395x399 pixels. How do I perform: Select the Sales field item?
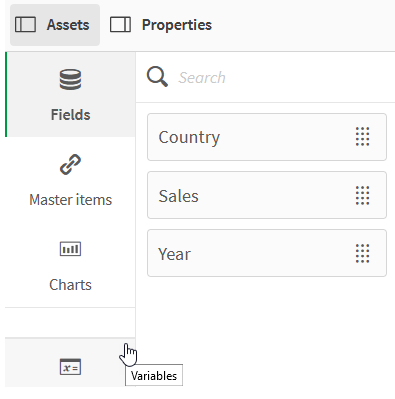267,195
